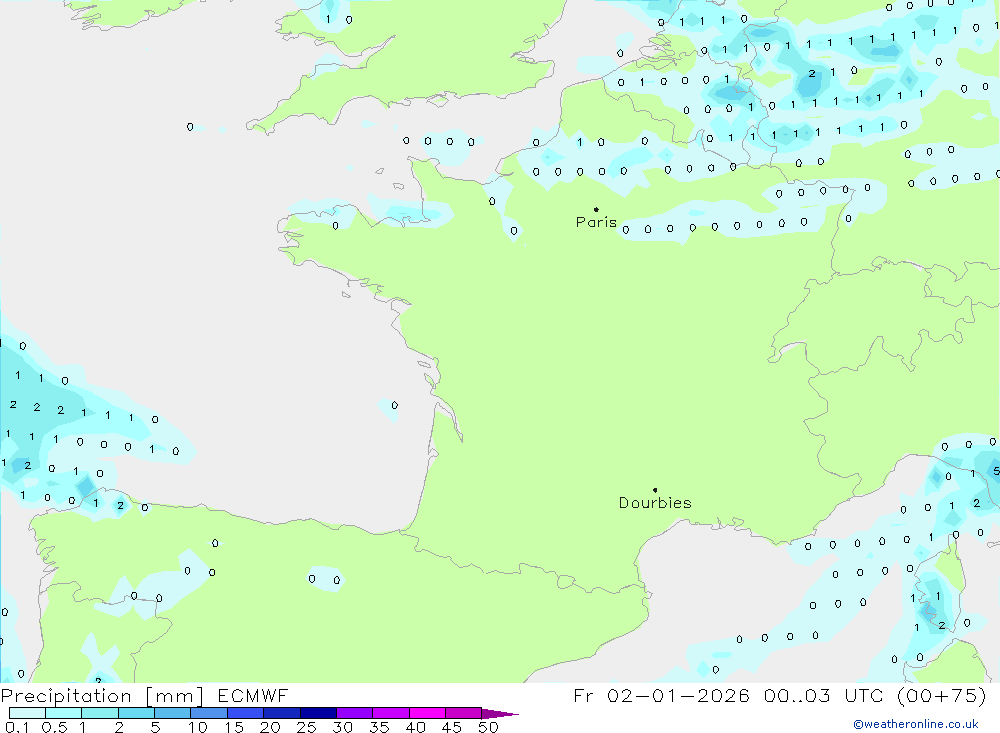
Task: Click the weatheronline.co.uk copyright link
Action: (x=916, y=724)
